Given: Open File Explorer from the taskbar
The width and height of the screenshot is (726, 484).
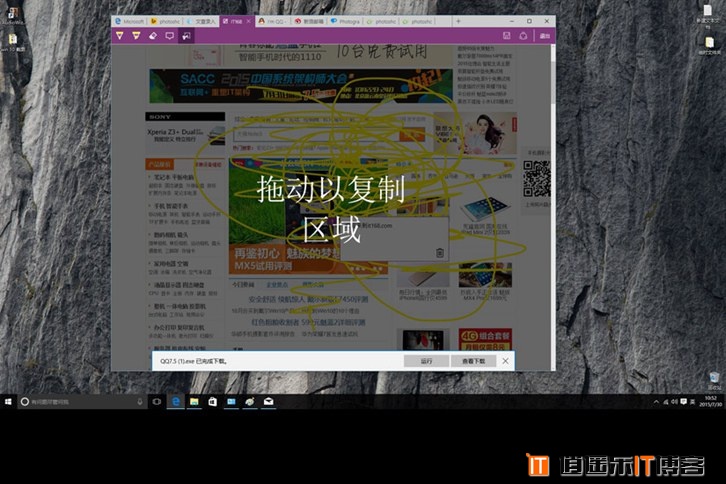Looking at the screenshot, I should click(194, 402).
